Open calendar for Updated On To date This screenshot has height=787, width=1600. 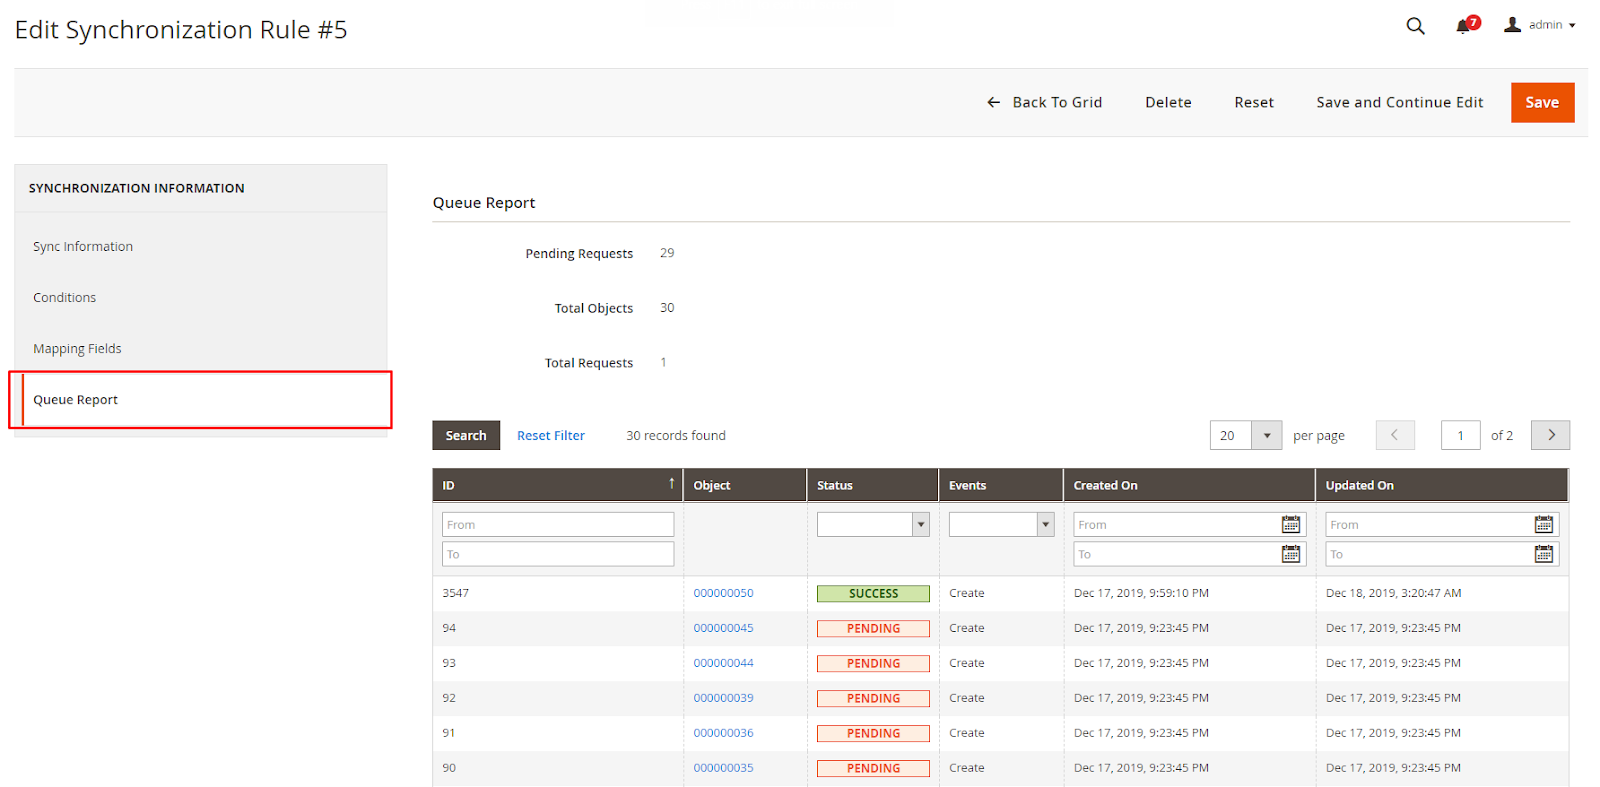1543,554
